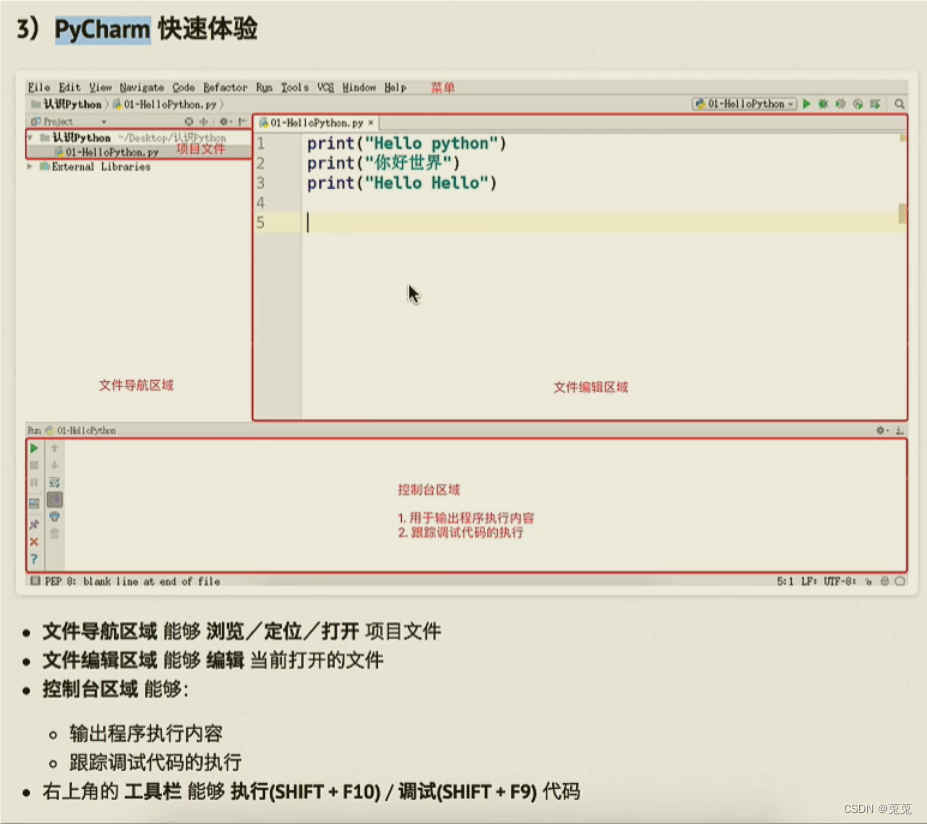Open the 01-HelloPython run configuration dropdown
Screen dimensions: 927x824
pos(745,104)
